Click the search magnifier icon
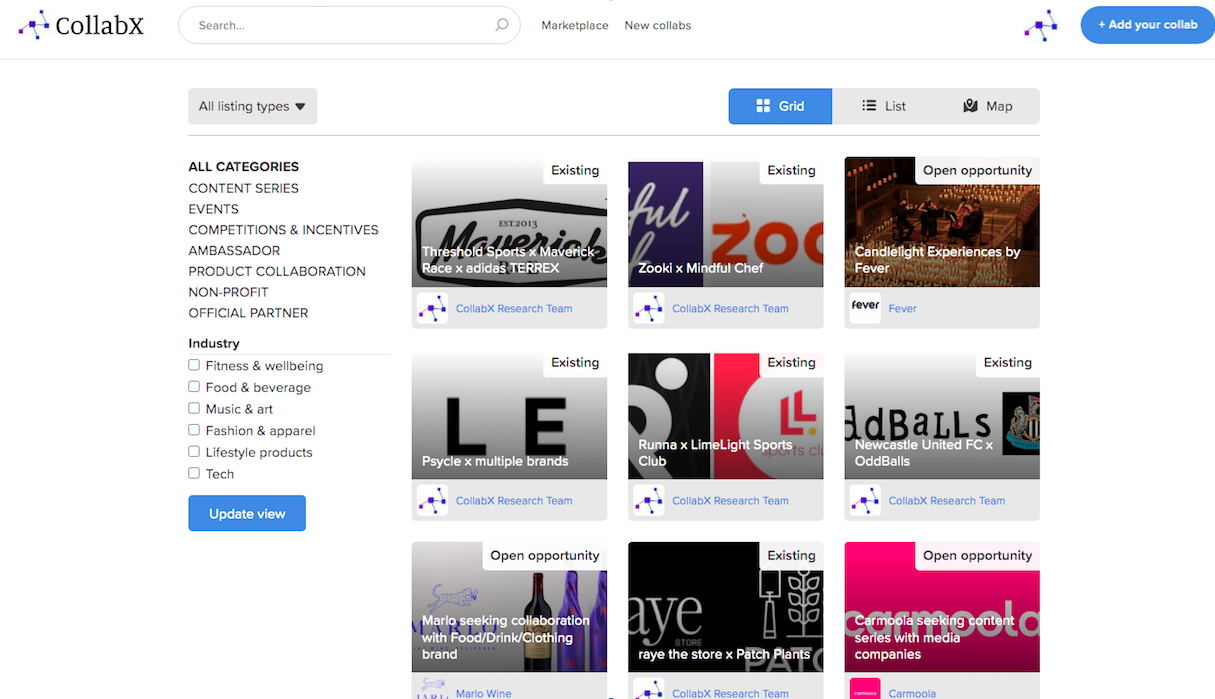Image resolution: width=1215 pixels, height=699 pixels. 502,25
